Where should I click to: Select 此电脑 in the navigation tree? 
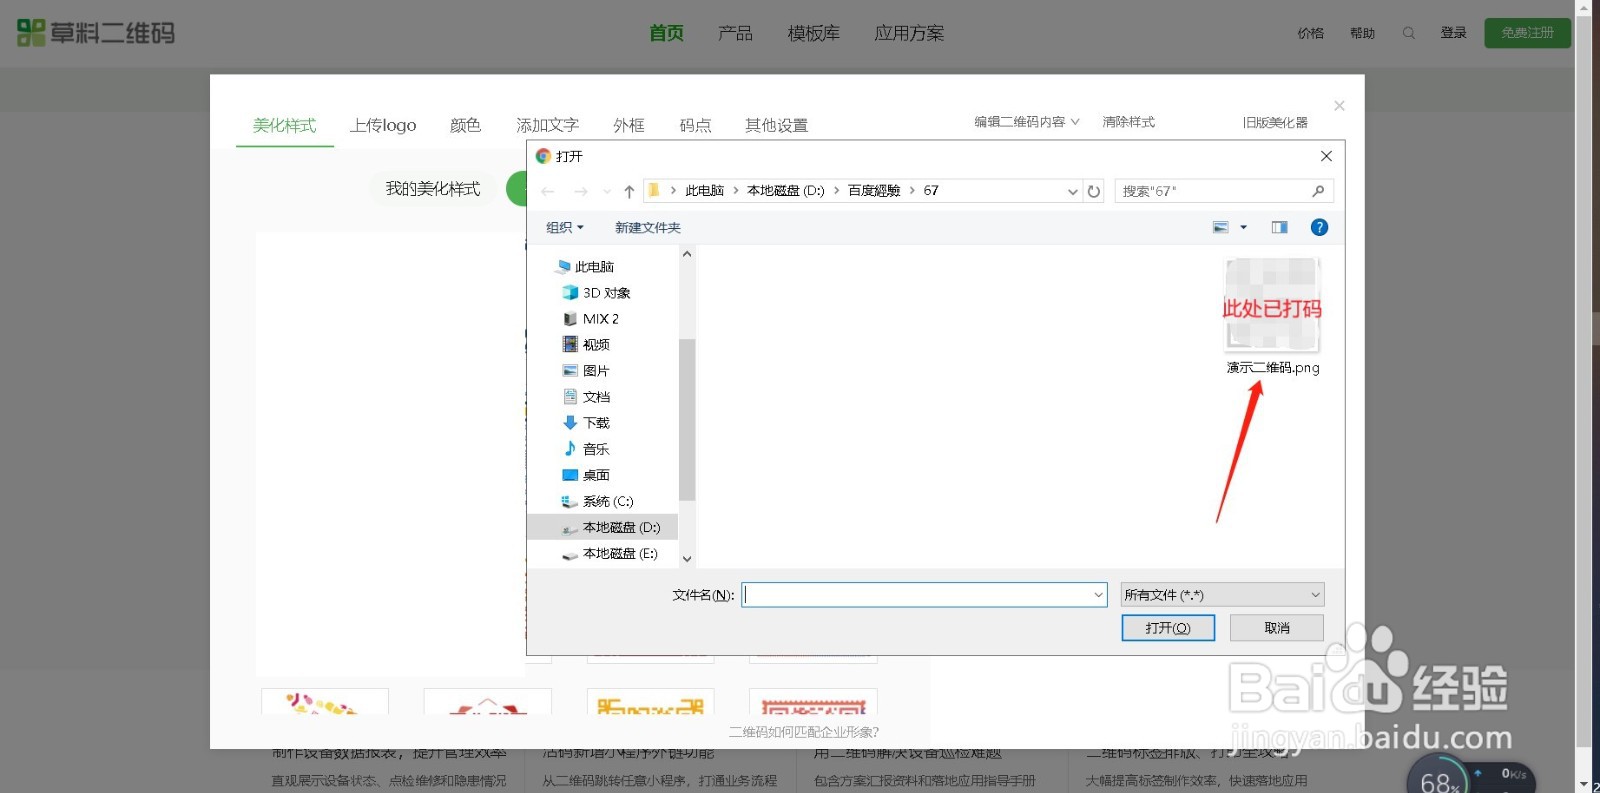[594, 267]
